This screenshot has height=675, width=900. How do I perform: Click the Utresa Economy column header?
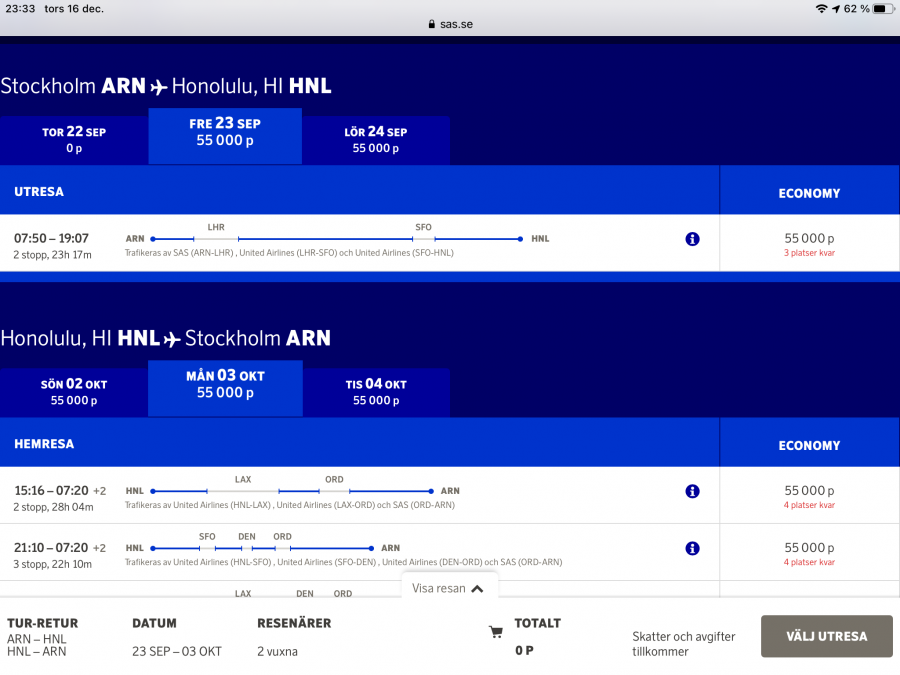click(809, 193)
